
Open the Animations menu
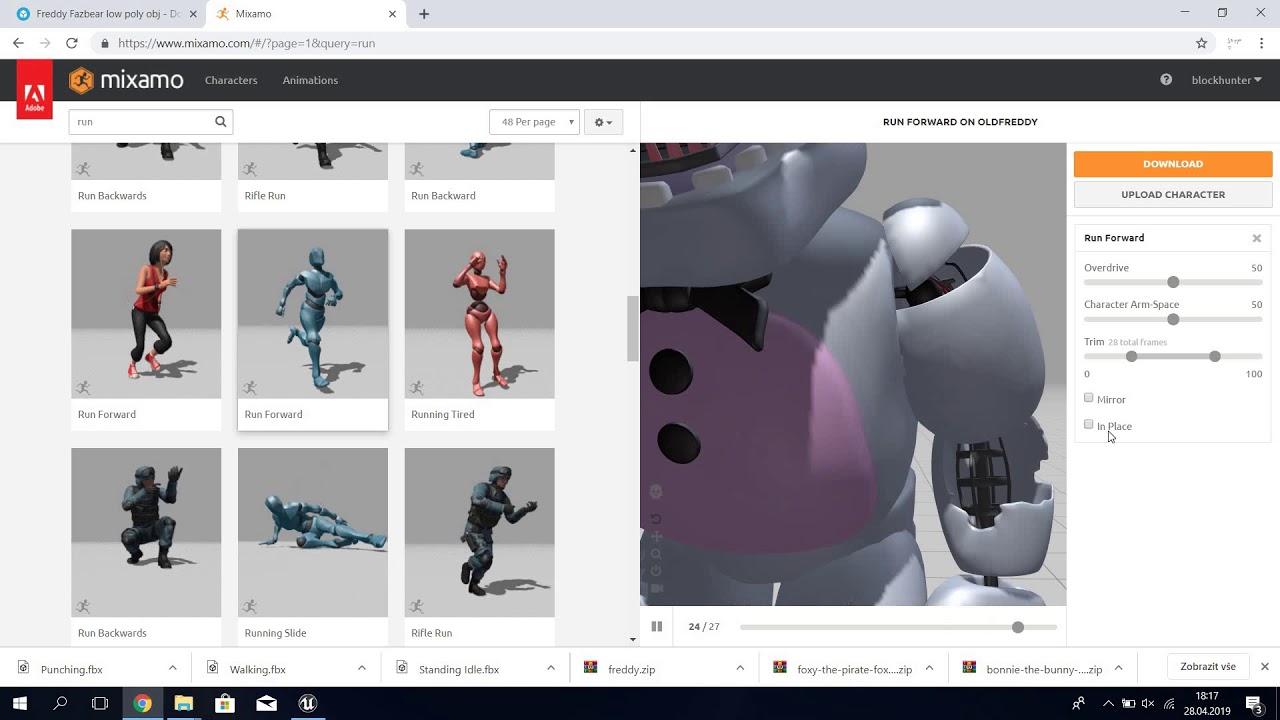310,80
